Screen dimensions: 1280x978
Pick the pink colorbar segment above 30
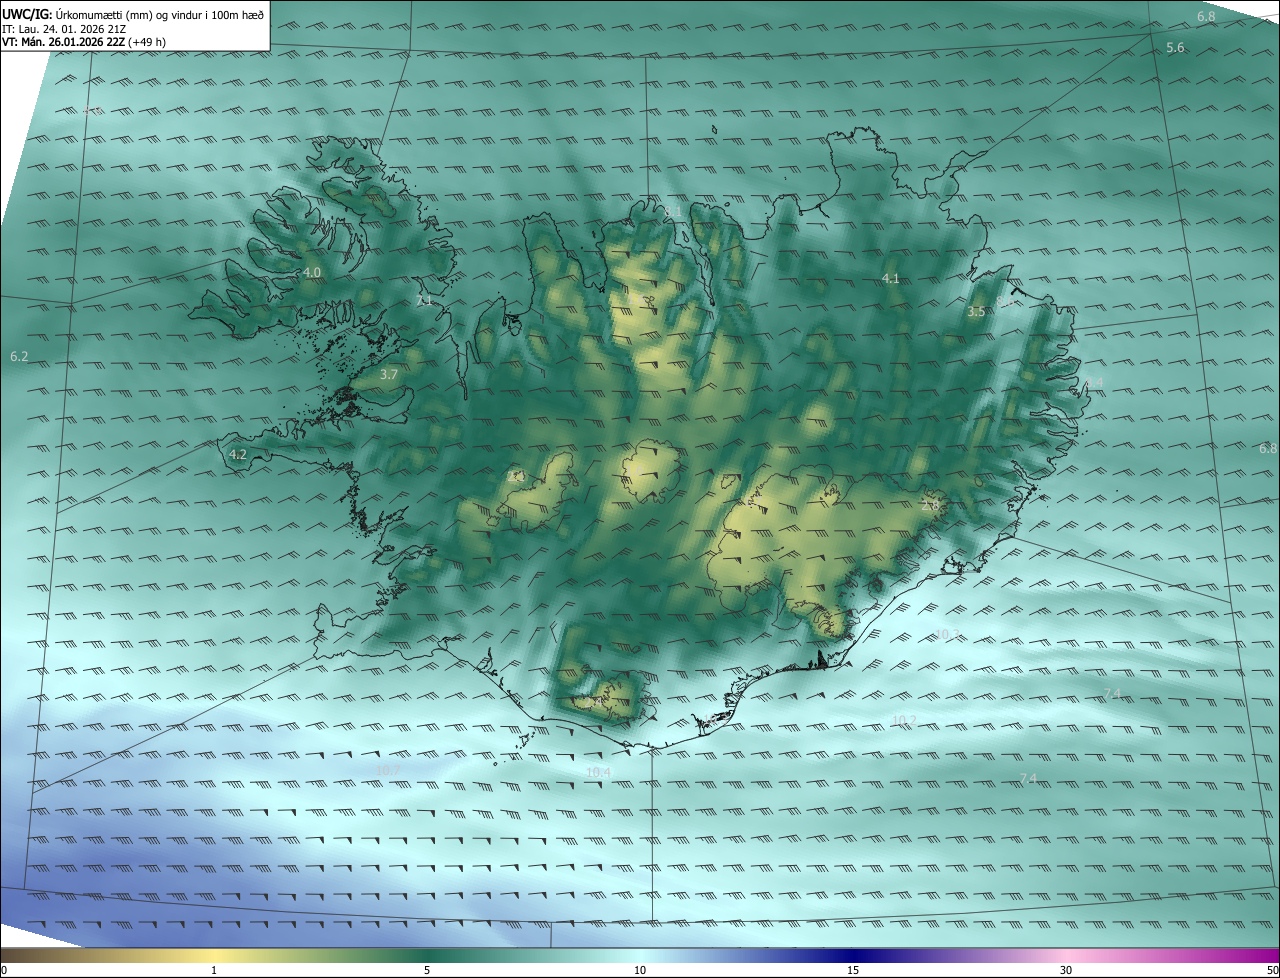1066,955
